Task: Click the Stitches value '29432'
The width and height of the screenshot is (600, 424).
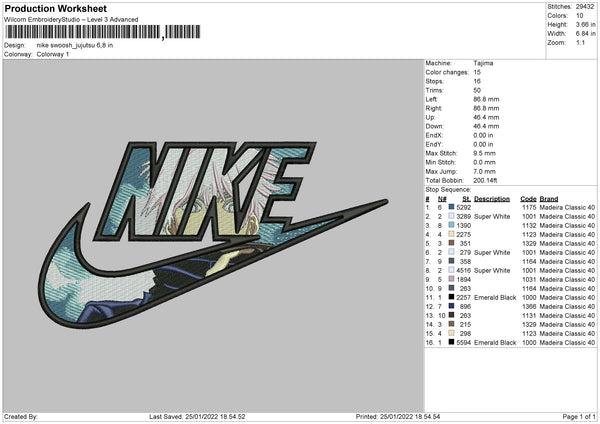Action: pyautogui.click(x=585, y=7)
